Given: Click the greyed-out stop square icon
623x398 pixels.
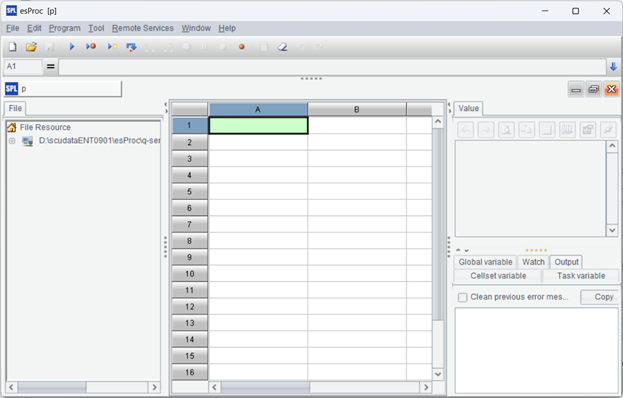Looking at the screenshot, I should 223,47.
